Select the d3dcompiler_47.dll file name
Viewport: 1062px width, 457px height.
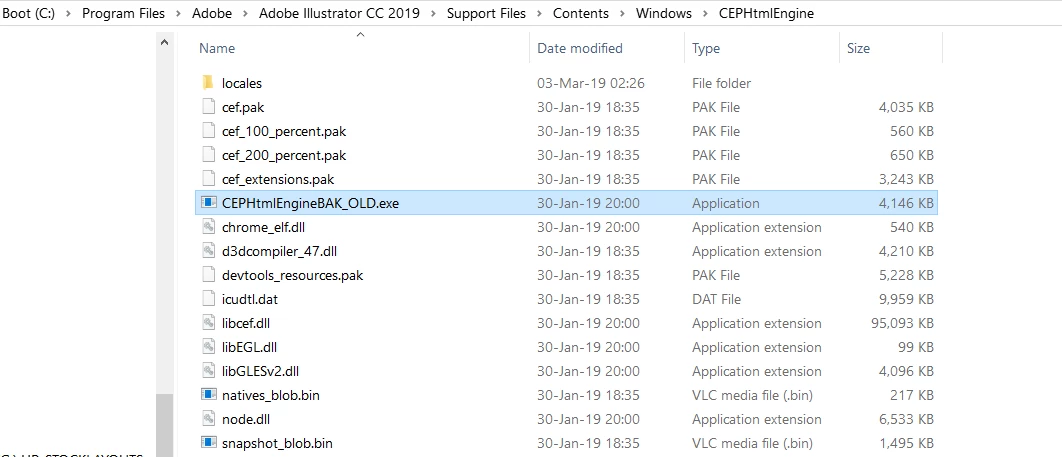tap(279, 251)
